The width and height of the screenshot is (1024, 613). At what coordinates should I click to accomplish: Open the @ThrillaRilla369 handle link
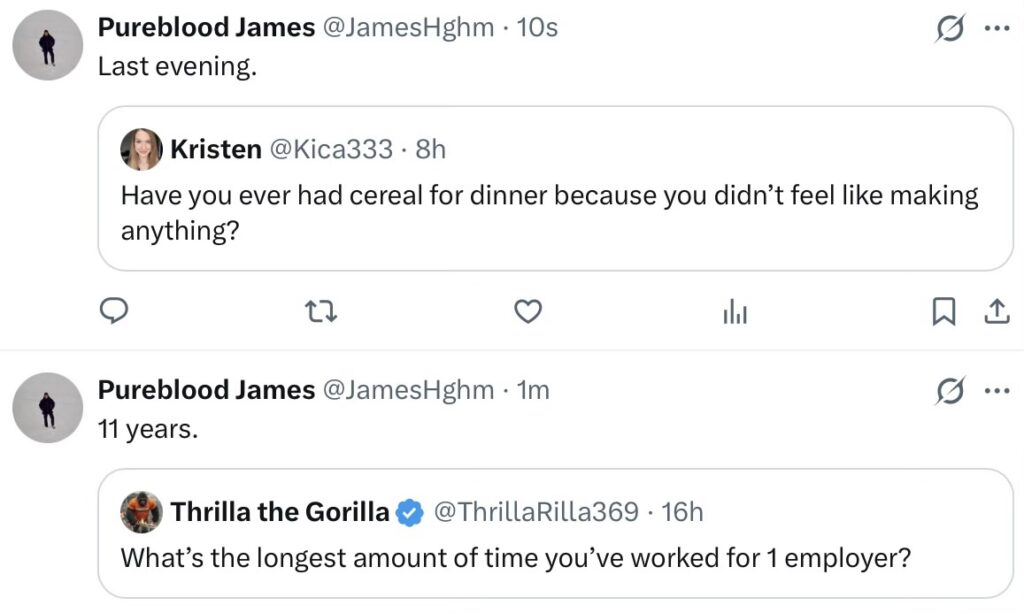pos(534,512)
